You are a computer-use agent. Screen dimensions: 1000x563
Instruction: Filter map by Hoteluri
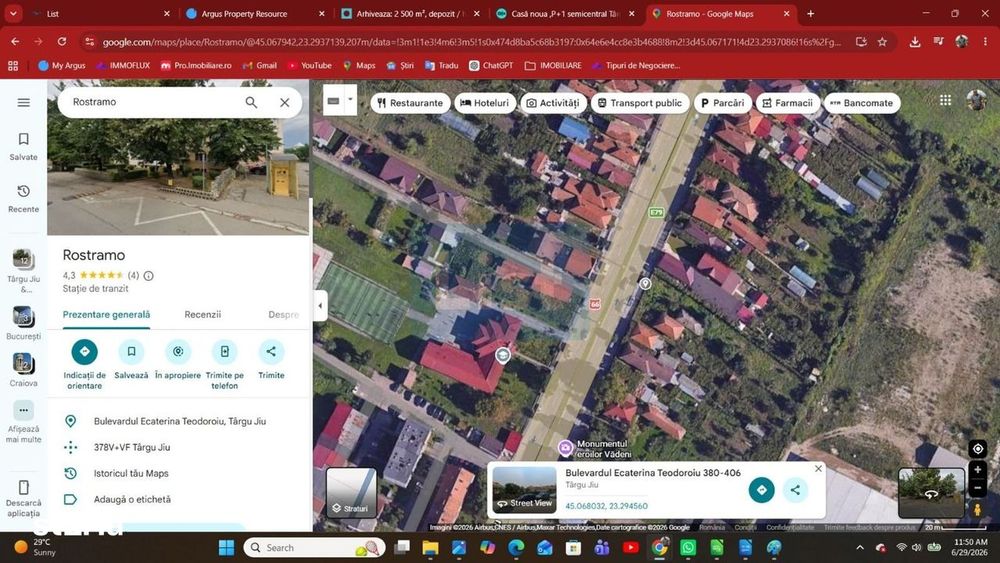pos(485,103)
